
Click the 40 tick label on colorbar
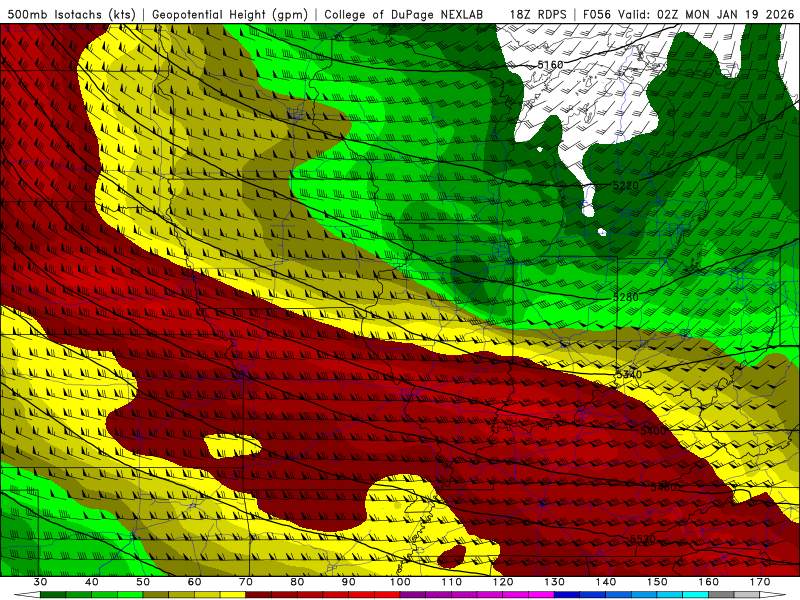[x=92, y=582]
